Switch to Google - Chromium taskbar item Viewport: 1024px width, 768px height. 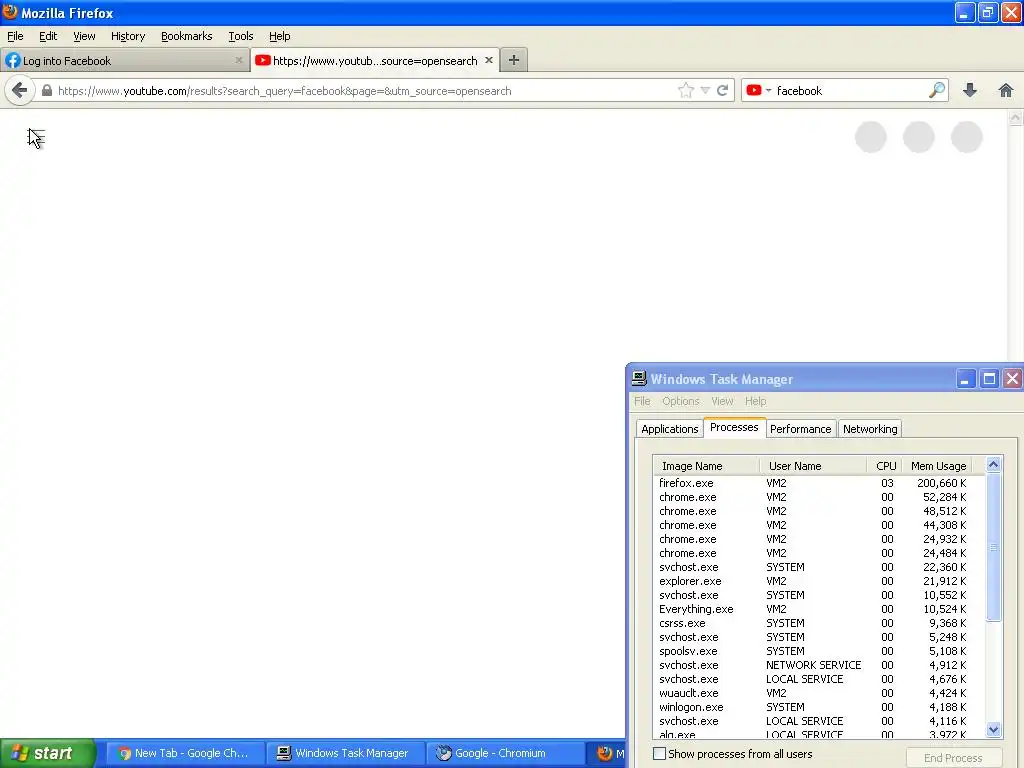(x=505, y=753)
